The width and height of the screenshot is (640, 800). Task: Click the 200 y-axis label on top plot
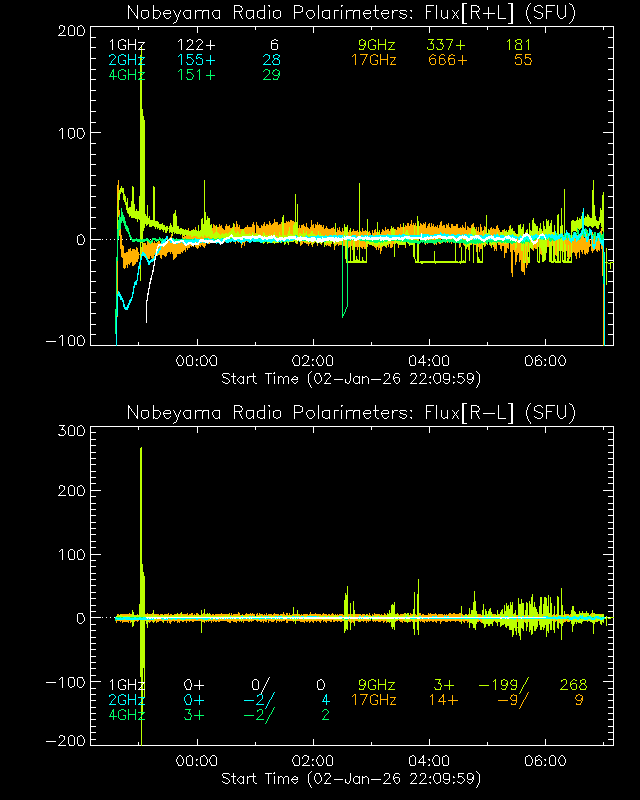[x=71, y=31]
